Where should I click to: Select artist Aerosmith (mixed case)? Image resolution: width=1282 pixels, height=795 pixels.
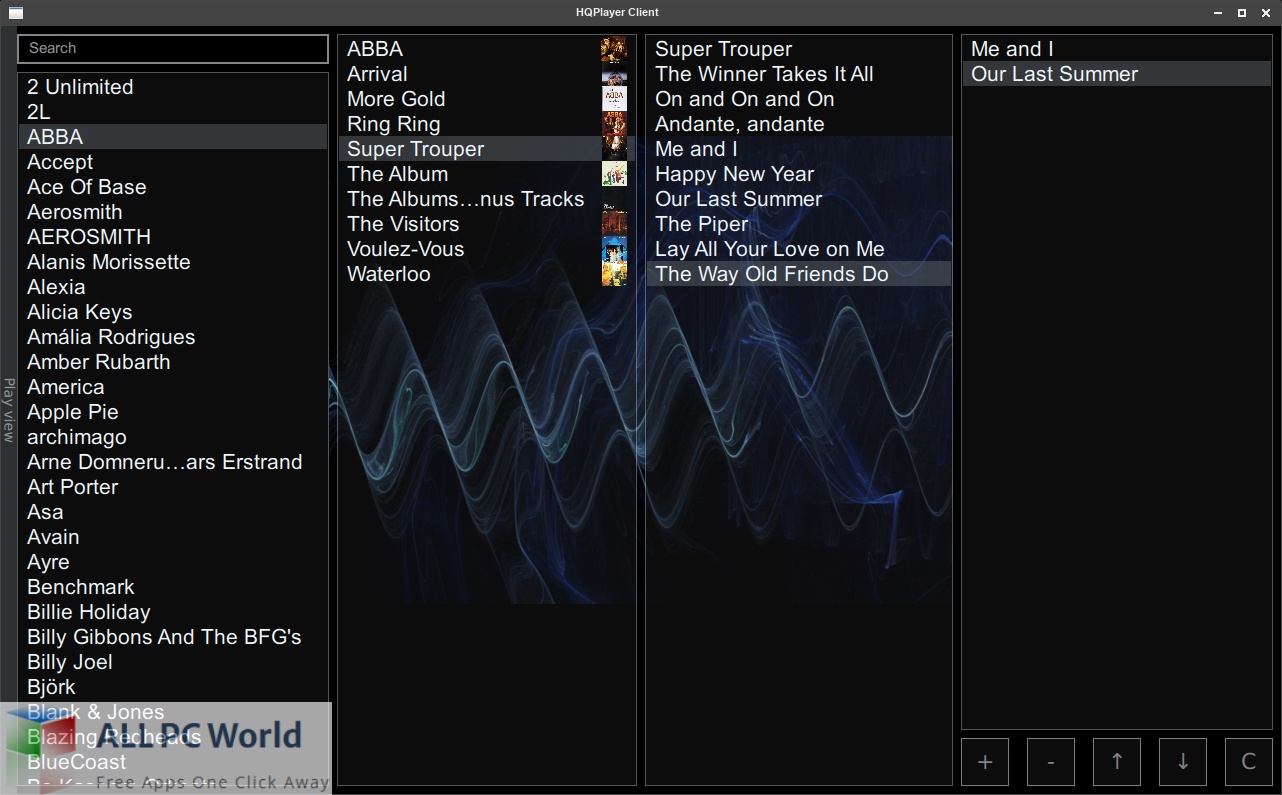(173, 212)
